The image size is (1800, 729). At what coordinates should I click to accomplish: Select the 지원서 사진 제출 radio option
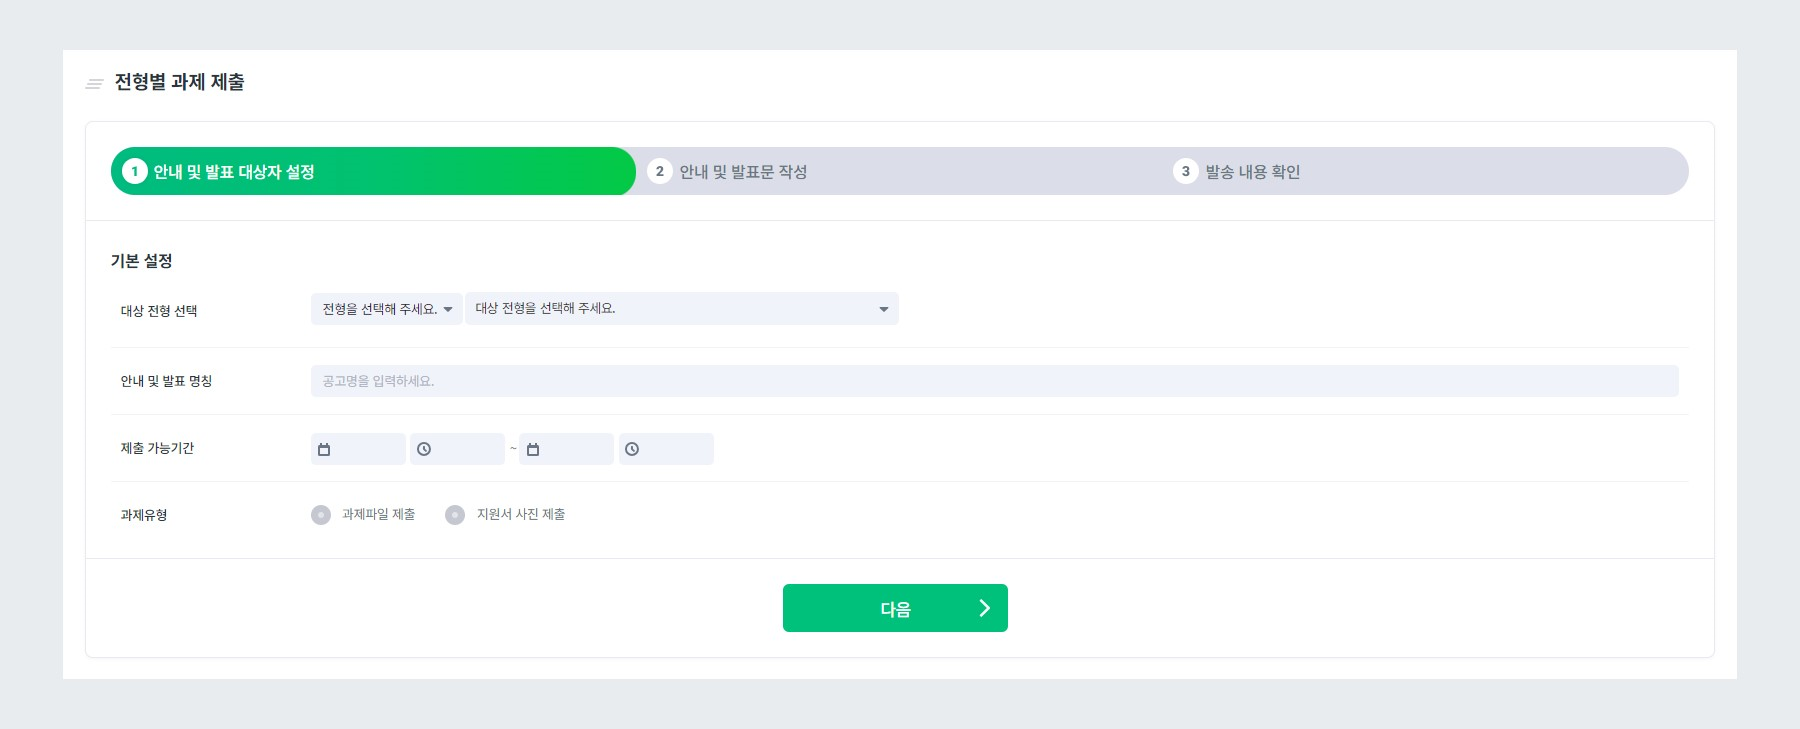coord(455,514)
